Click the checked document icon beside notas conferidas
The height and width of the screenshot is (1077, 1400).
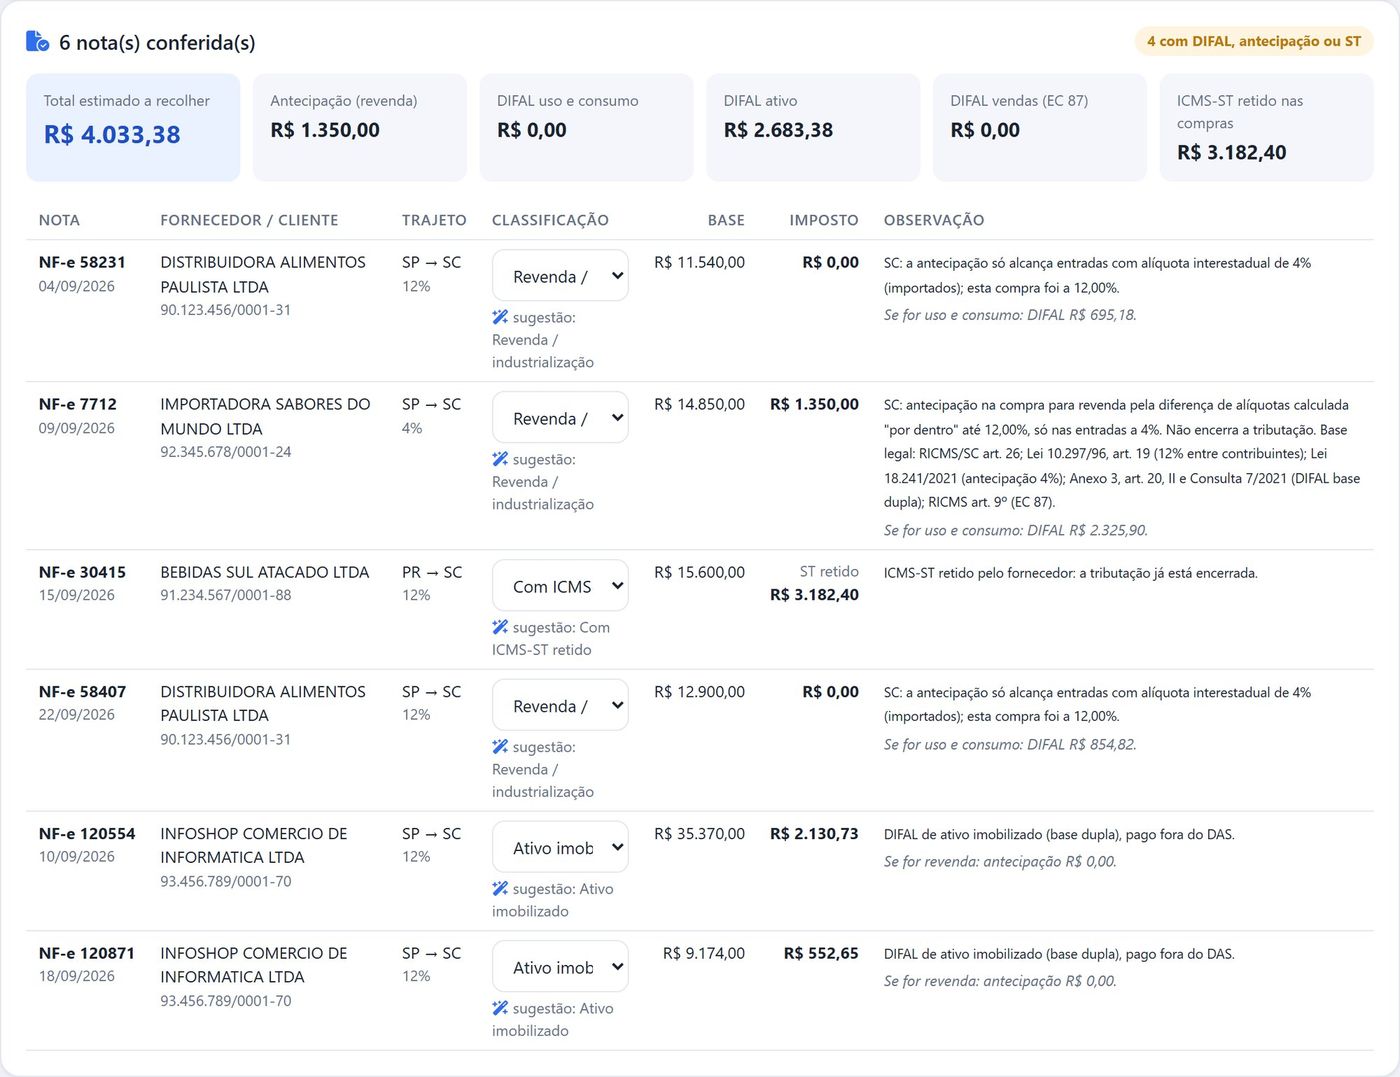pos(37,42)
